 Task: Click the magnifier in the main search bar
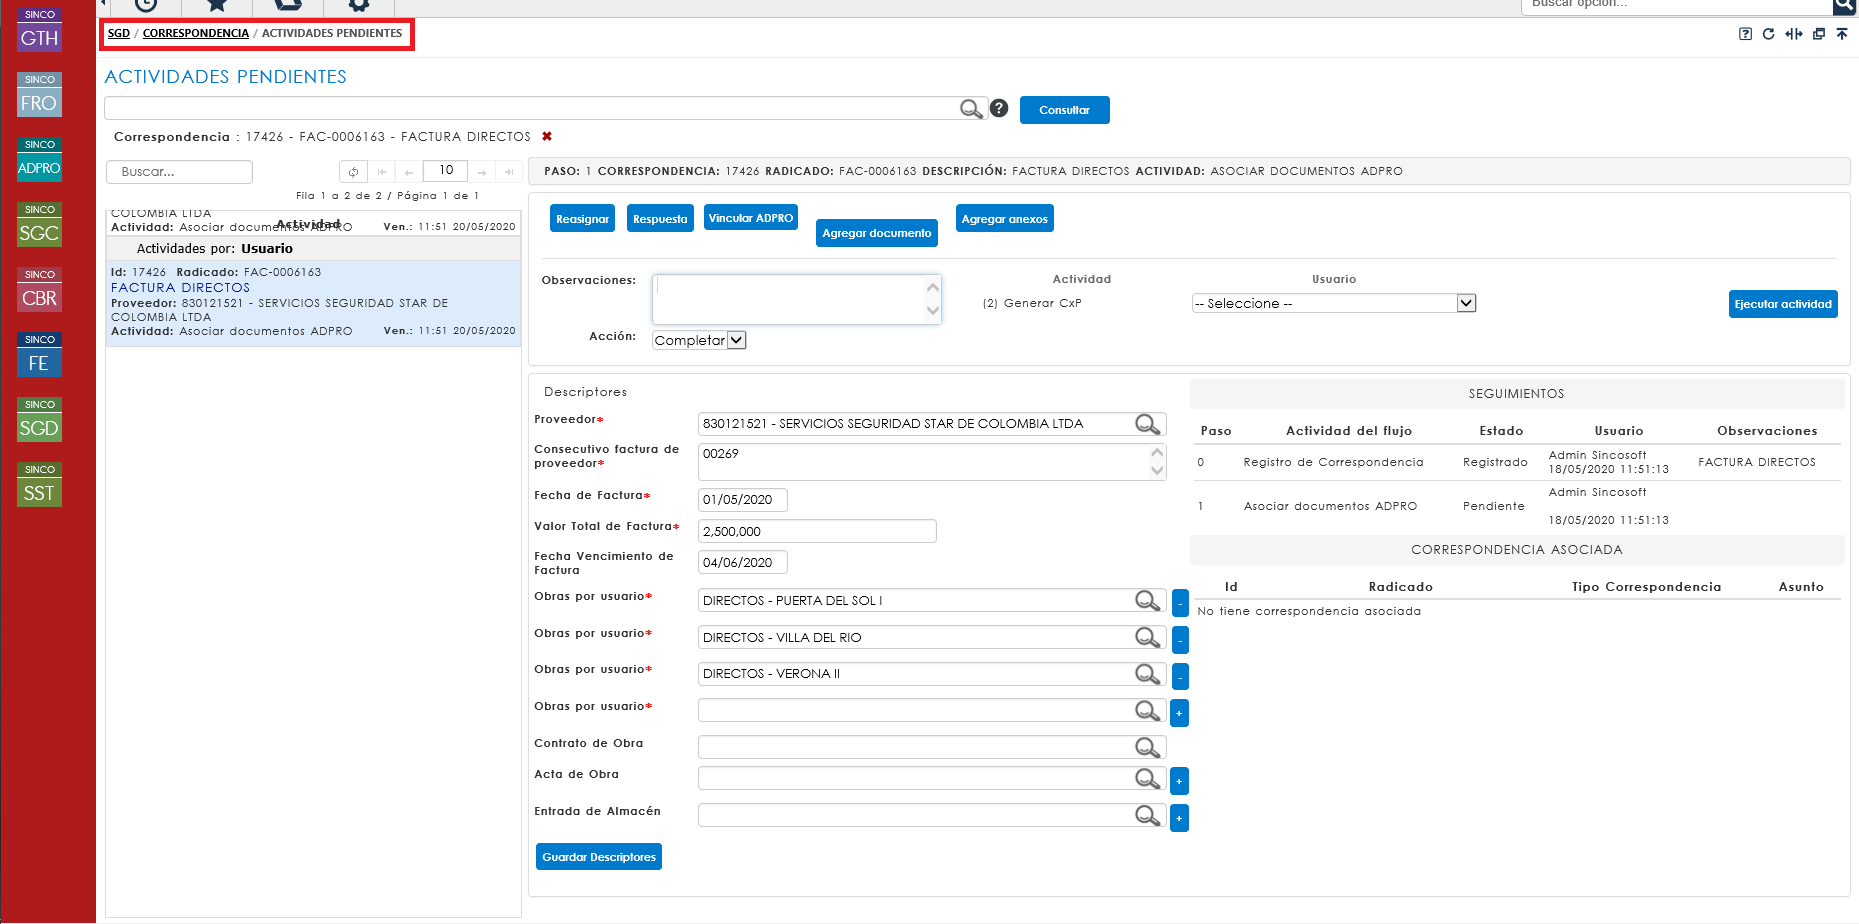(x=971, y=109)
